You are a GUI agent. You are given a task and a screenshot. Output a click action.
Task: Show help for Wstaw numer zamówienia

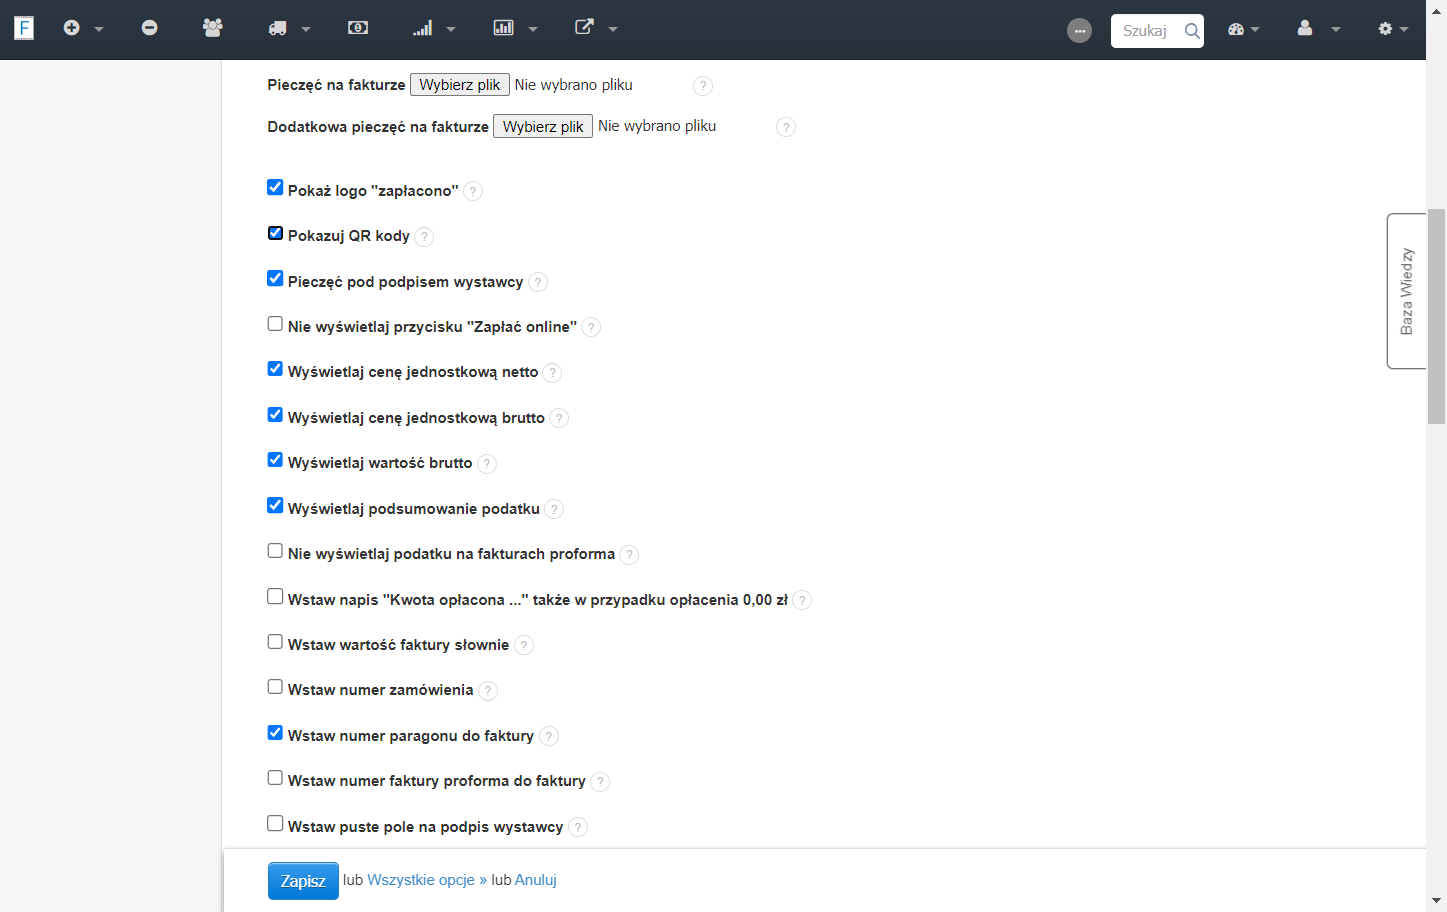click(488, 691)
